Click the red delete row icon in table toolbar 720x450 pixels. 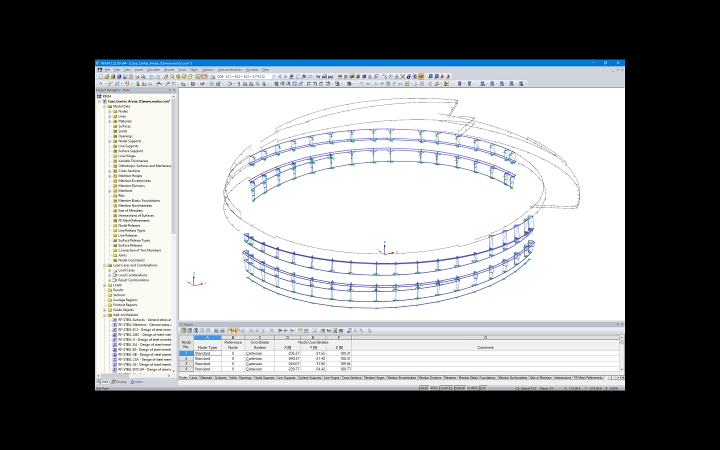[280, 331]
